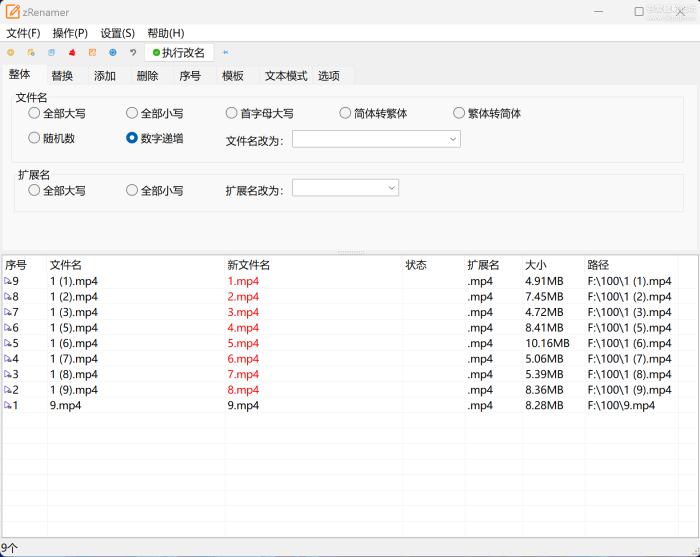Select the 简体转繁体 radio option
The height and width of the screenshot is (557, 700).
[345, 113]
